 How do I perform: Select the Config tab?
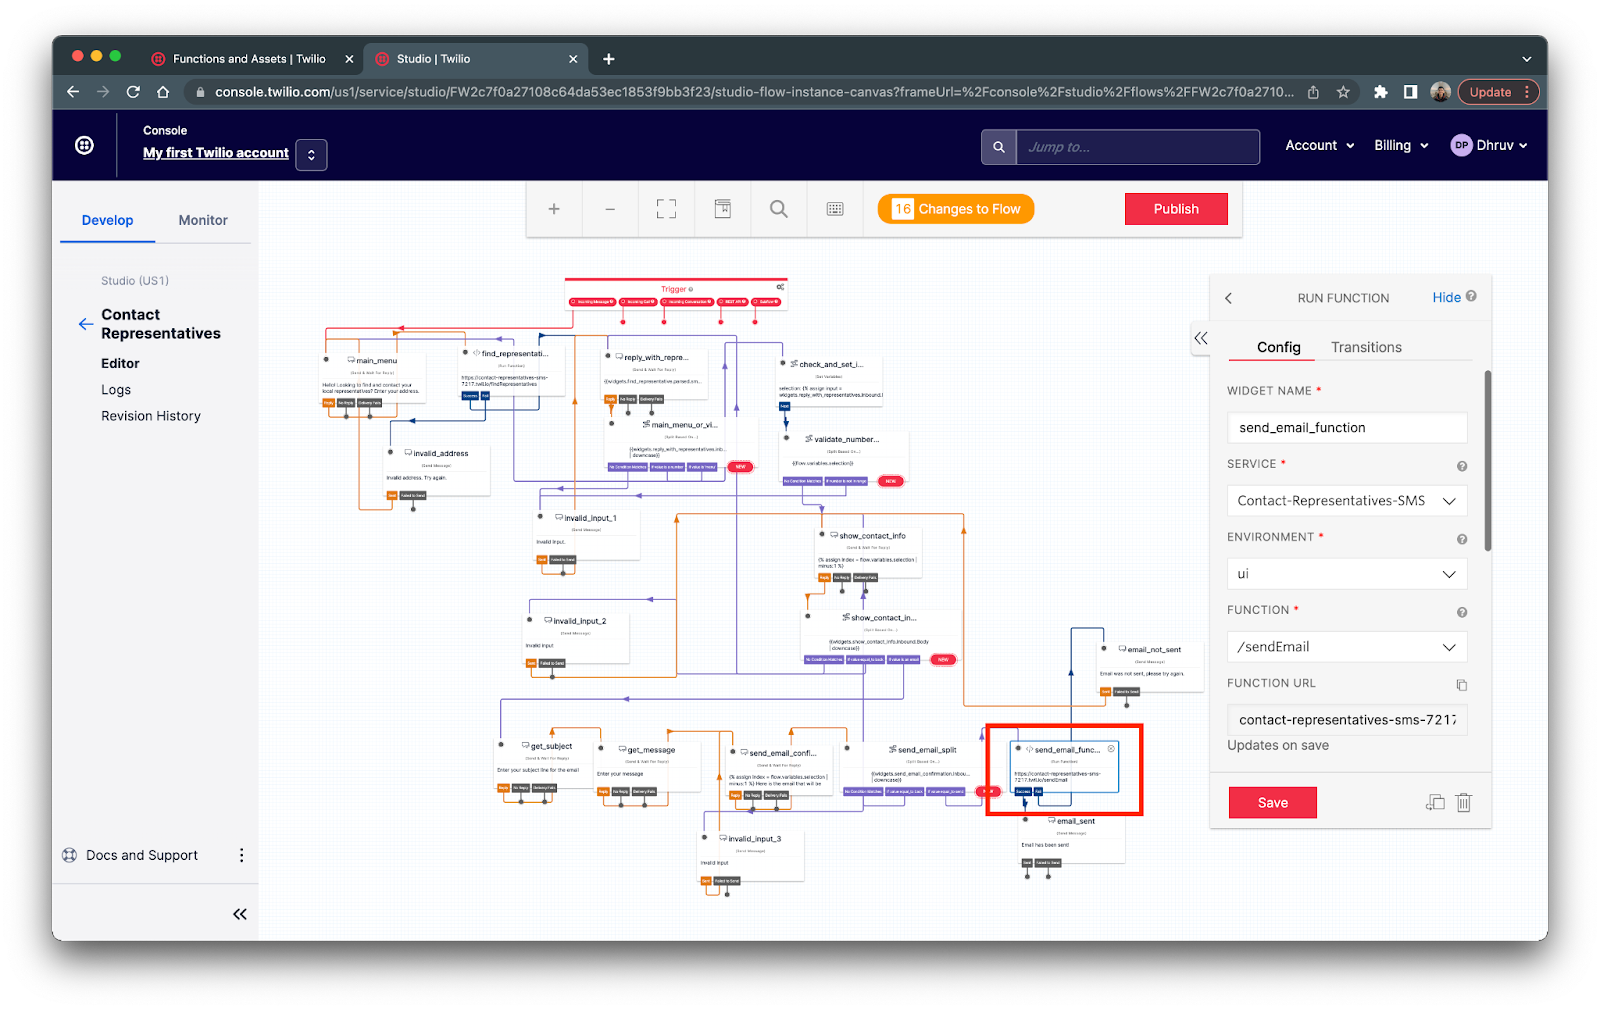(x=1279, y=347)
